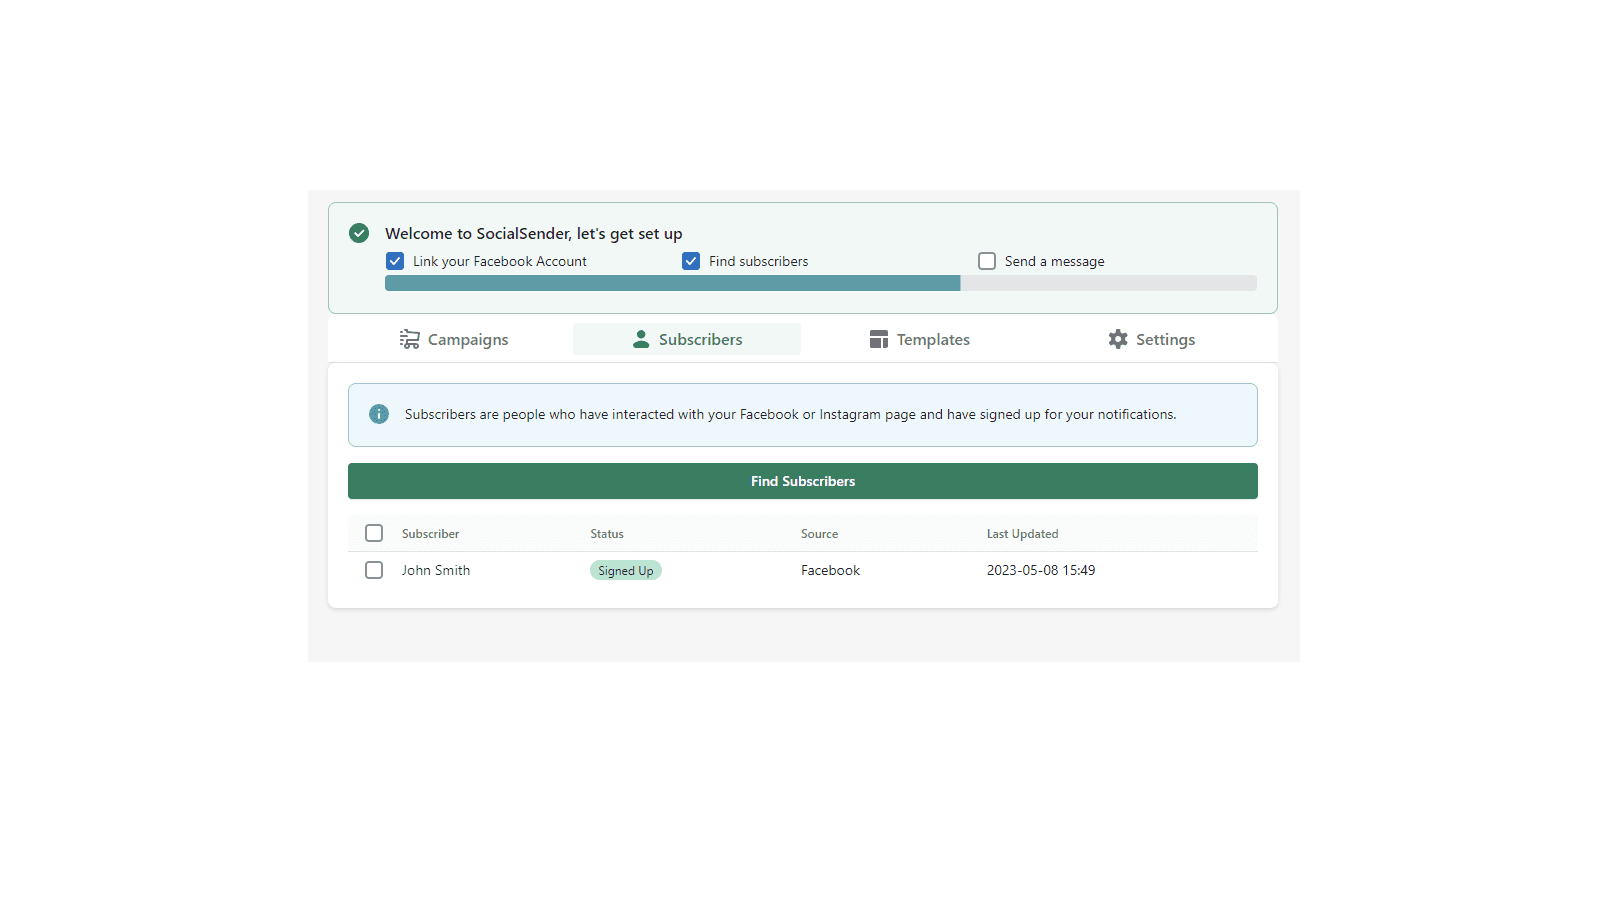Click the green checkmark icon beside Welcome heading

click(359, 233)
